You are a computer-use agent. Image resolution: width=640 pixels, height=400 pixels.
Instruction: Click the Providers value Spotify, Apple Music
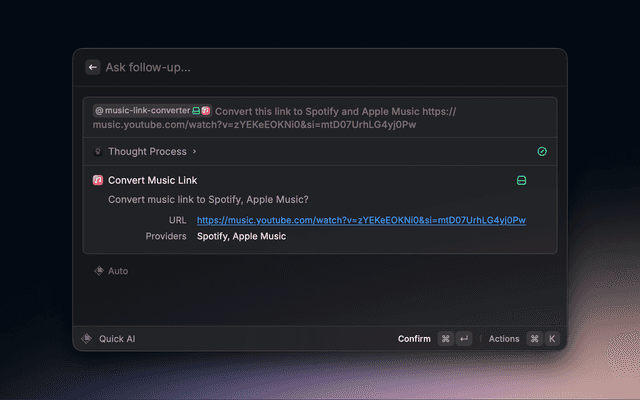(241, 237)
